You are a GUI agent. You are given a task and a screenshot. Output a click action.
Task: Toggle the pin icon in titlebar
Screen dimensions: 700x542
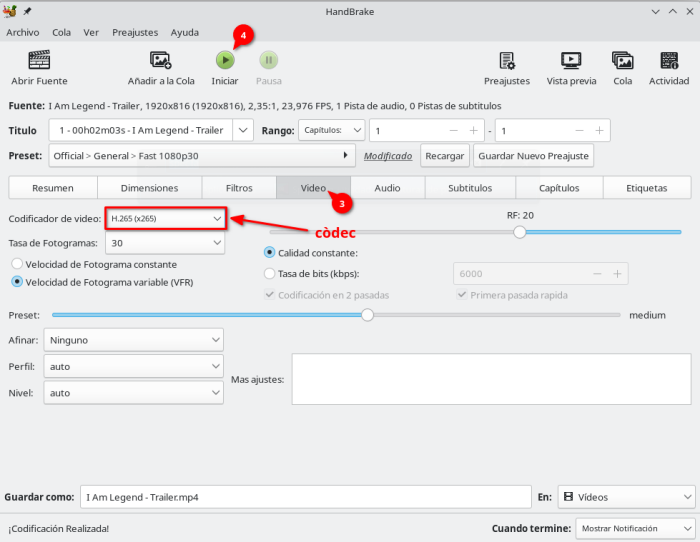point(27,11)
